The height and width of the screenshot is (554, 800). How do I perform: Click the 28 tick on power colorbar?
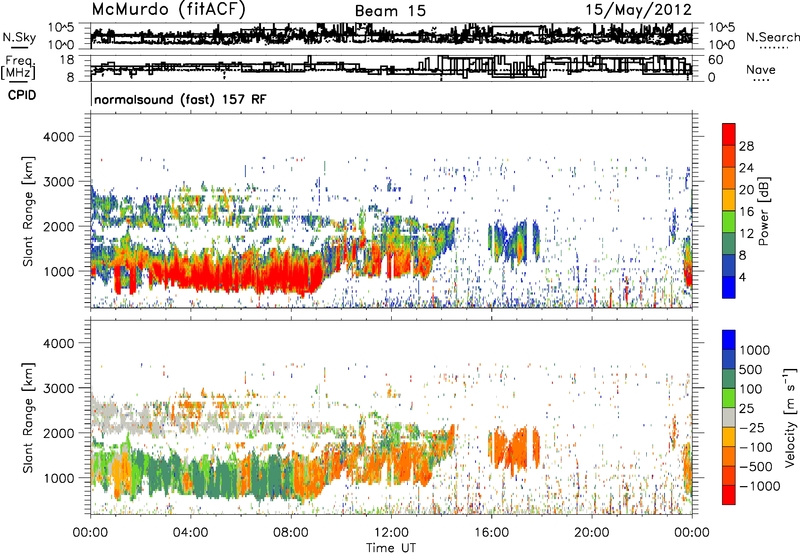click(746, 146)
